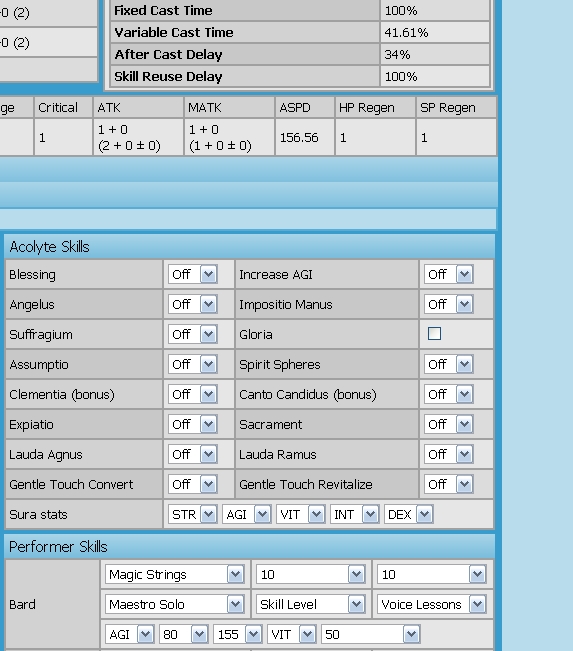
Task: Open the Bard VIT stat dropdown
Action: point(291,634)
